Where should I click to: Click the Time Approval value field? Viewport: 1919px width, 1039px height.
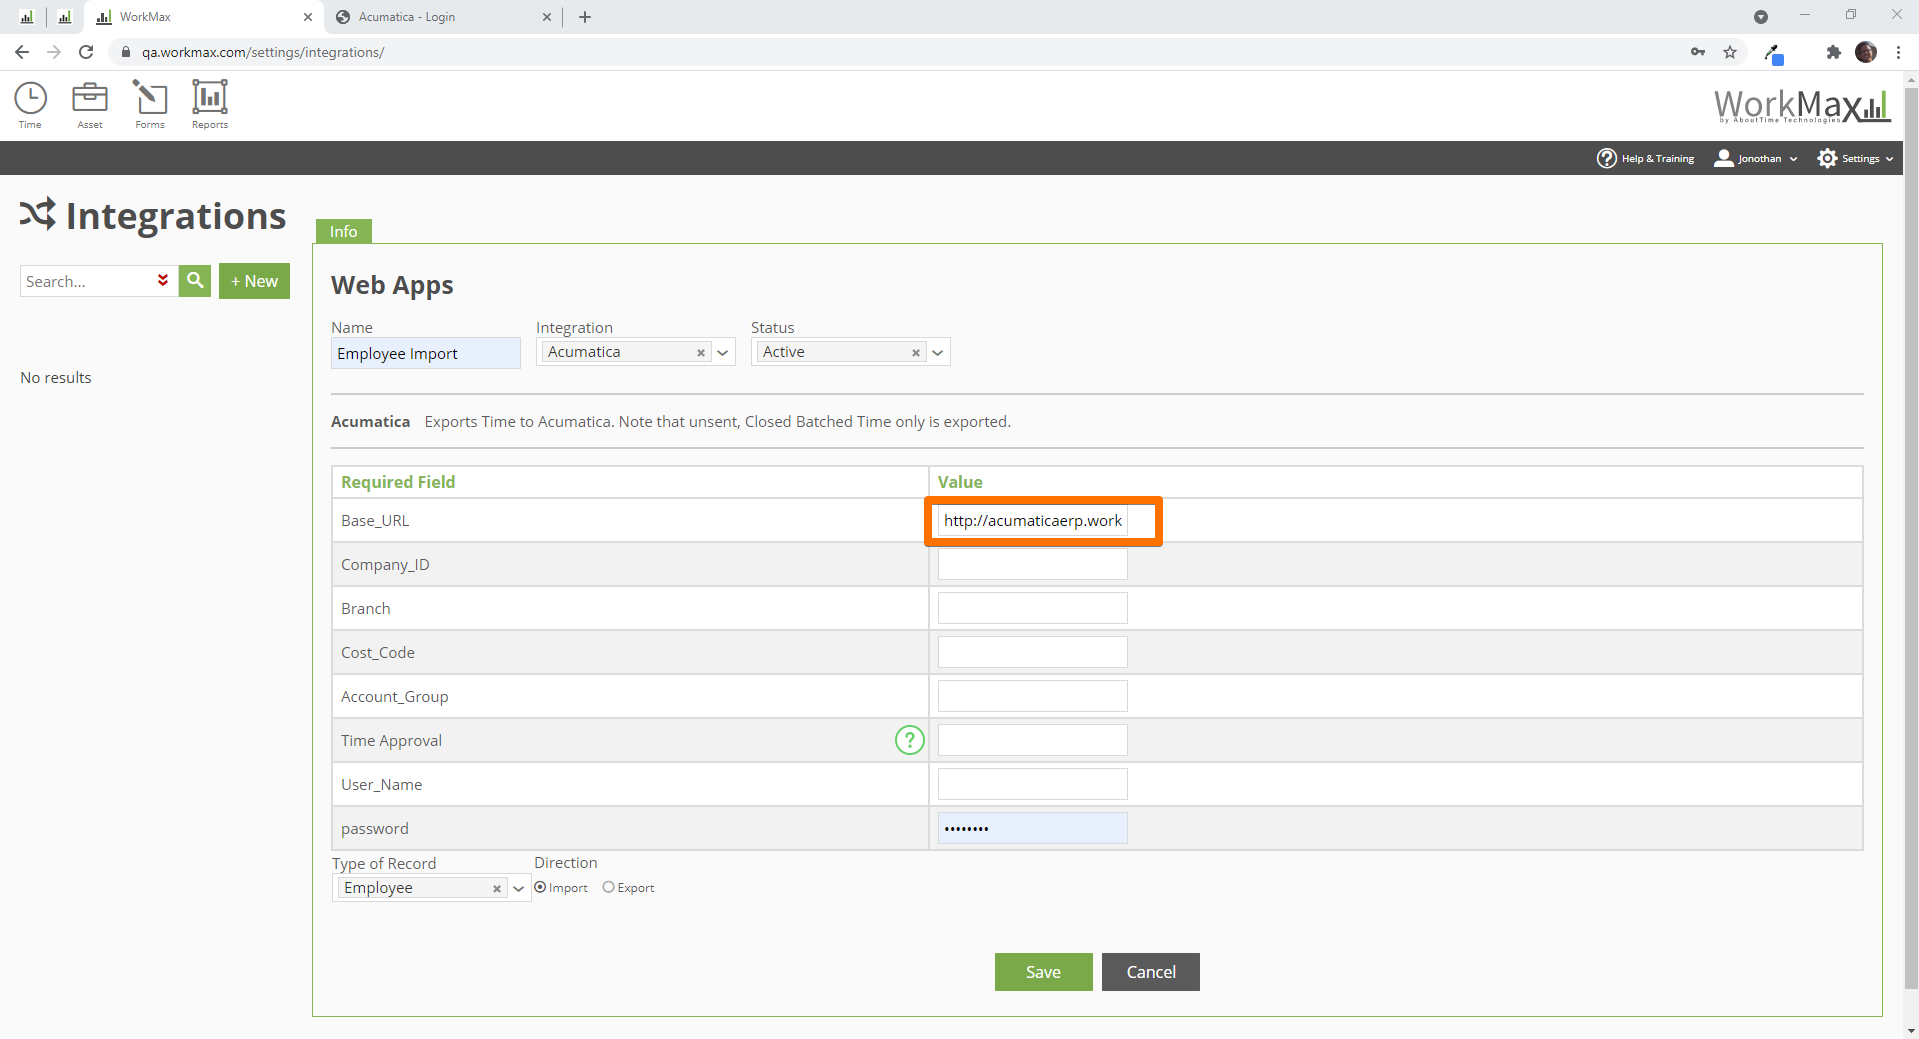click(1033, 740)
